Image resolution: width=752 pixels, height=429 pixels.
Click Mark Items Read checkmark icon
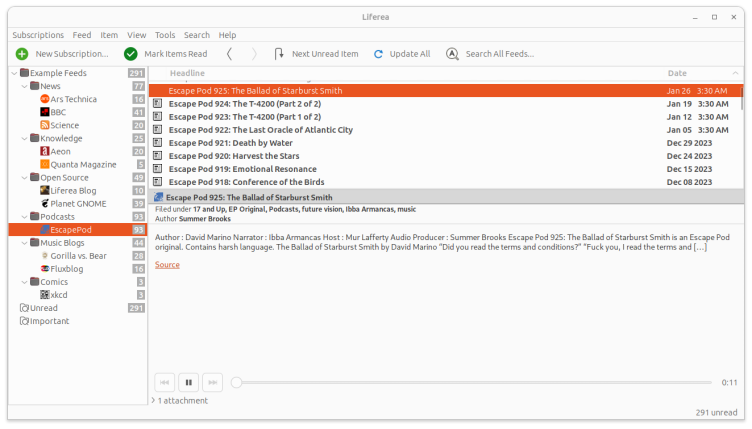tap(131, 54)
